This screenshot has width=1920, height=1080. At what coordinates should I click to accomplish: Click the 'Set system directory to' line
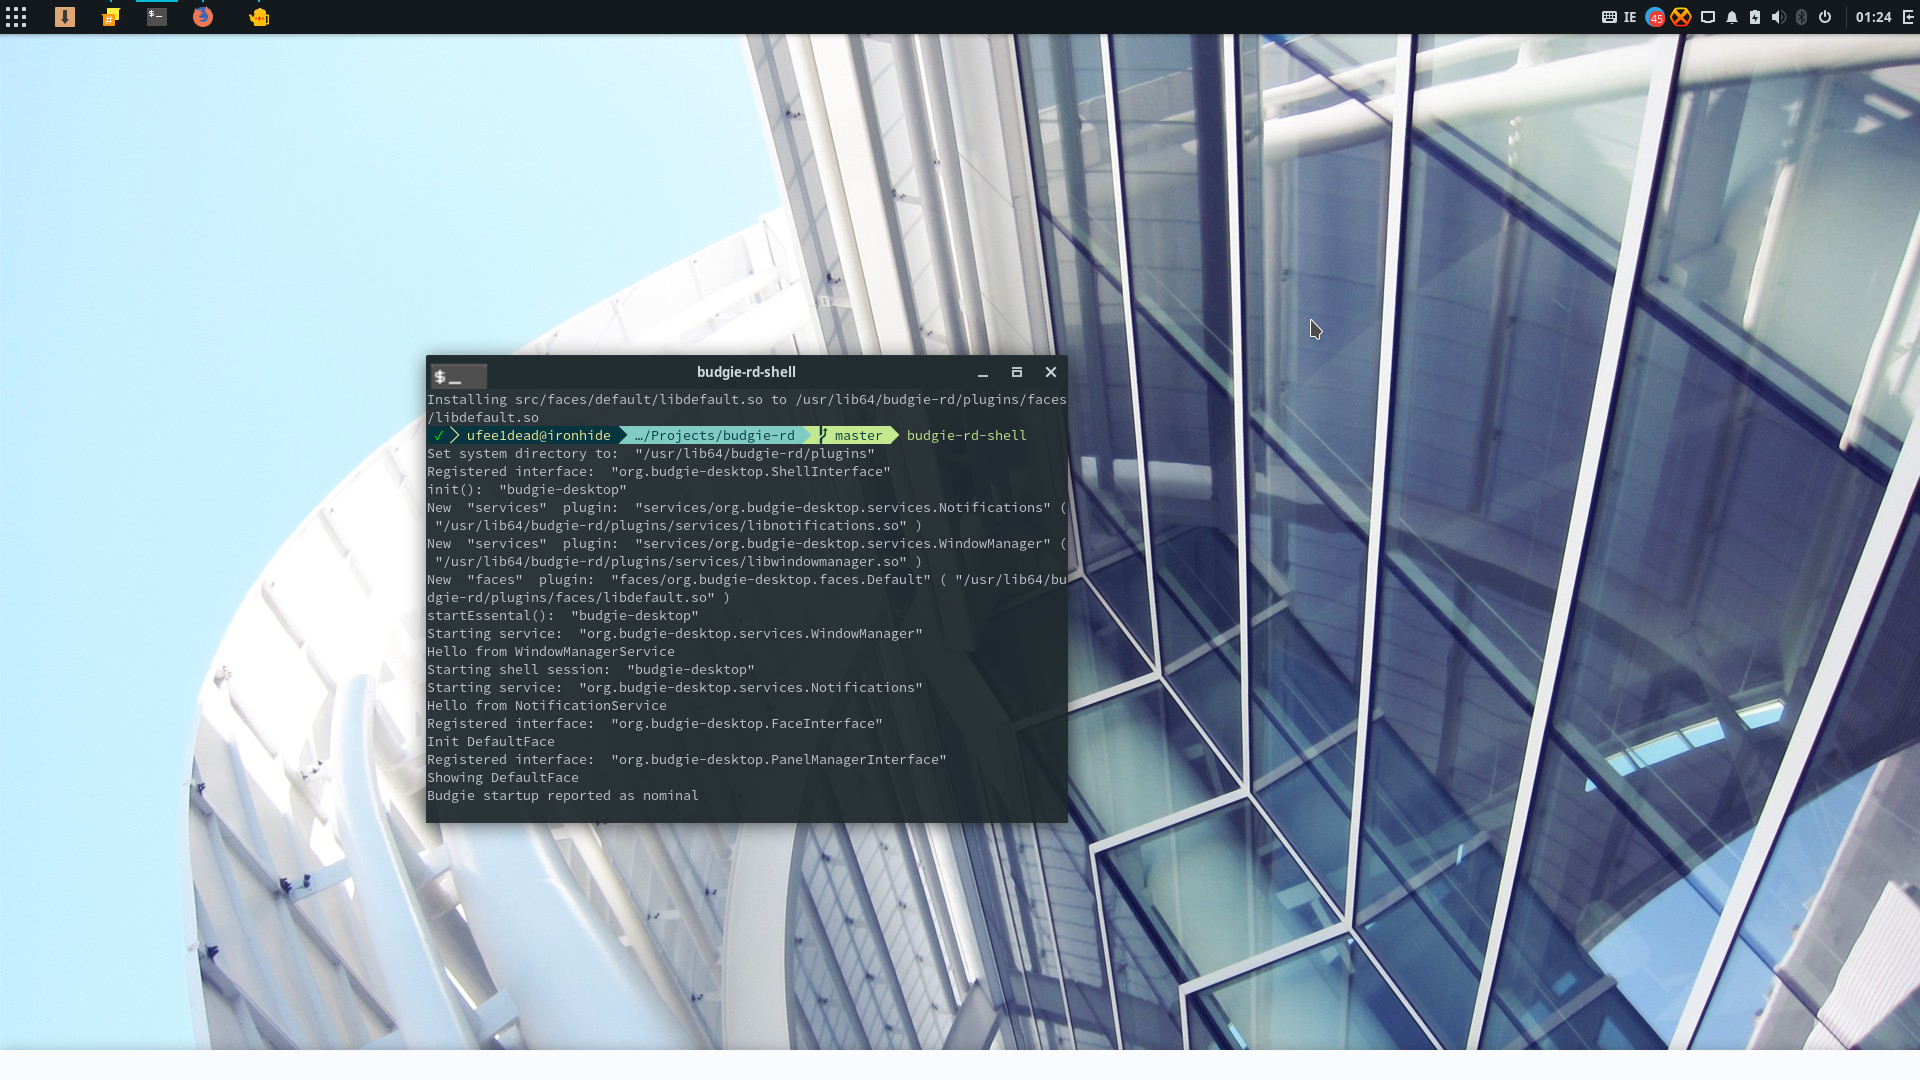(651, 453)
